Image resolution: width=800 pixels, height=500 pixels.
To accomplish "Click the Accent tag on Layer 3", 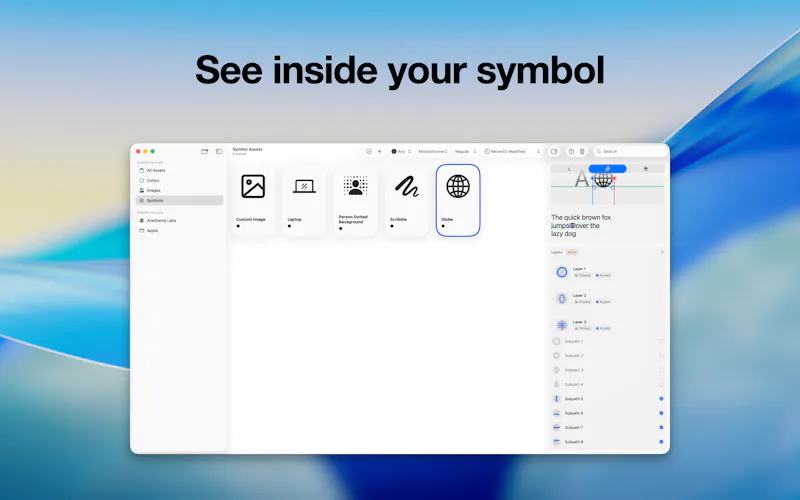I will click(603, 329).
